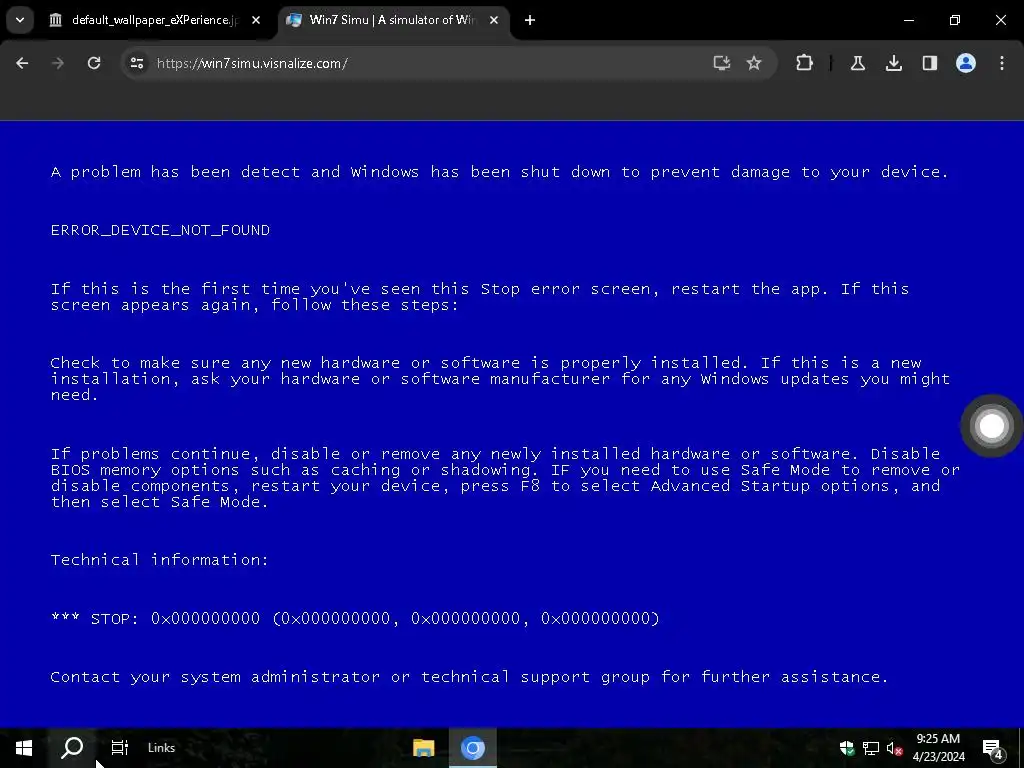Reload the current page
Image resolution: width=1024 pixels, height=768 pixels.
[94, 63]
